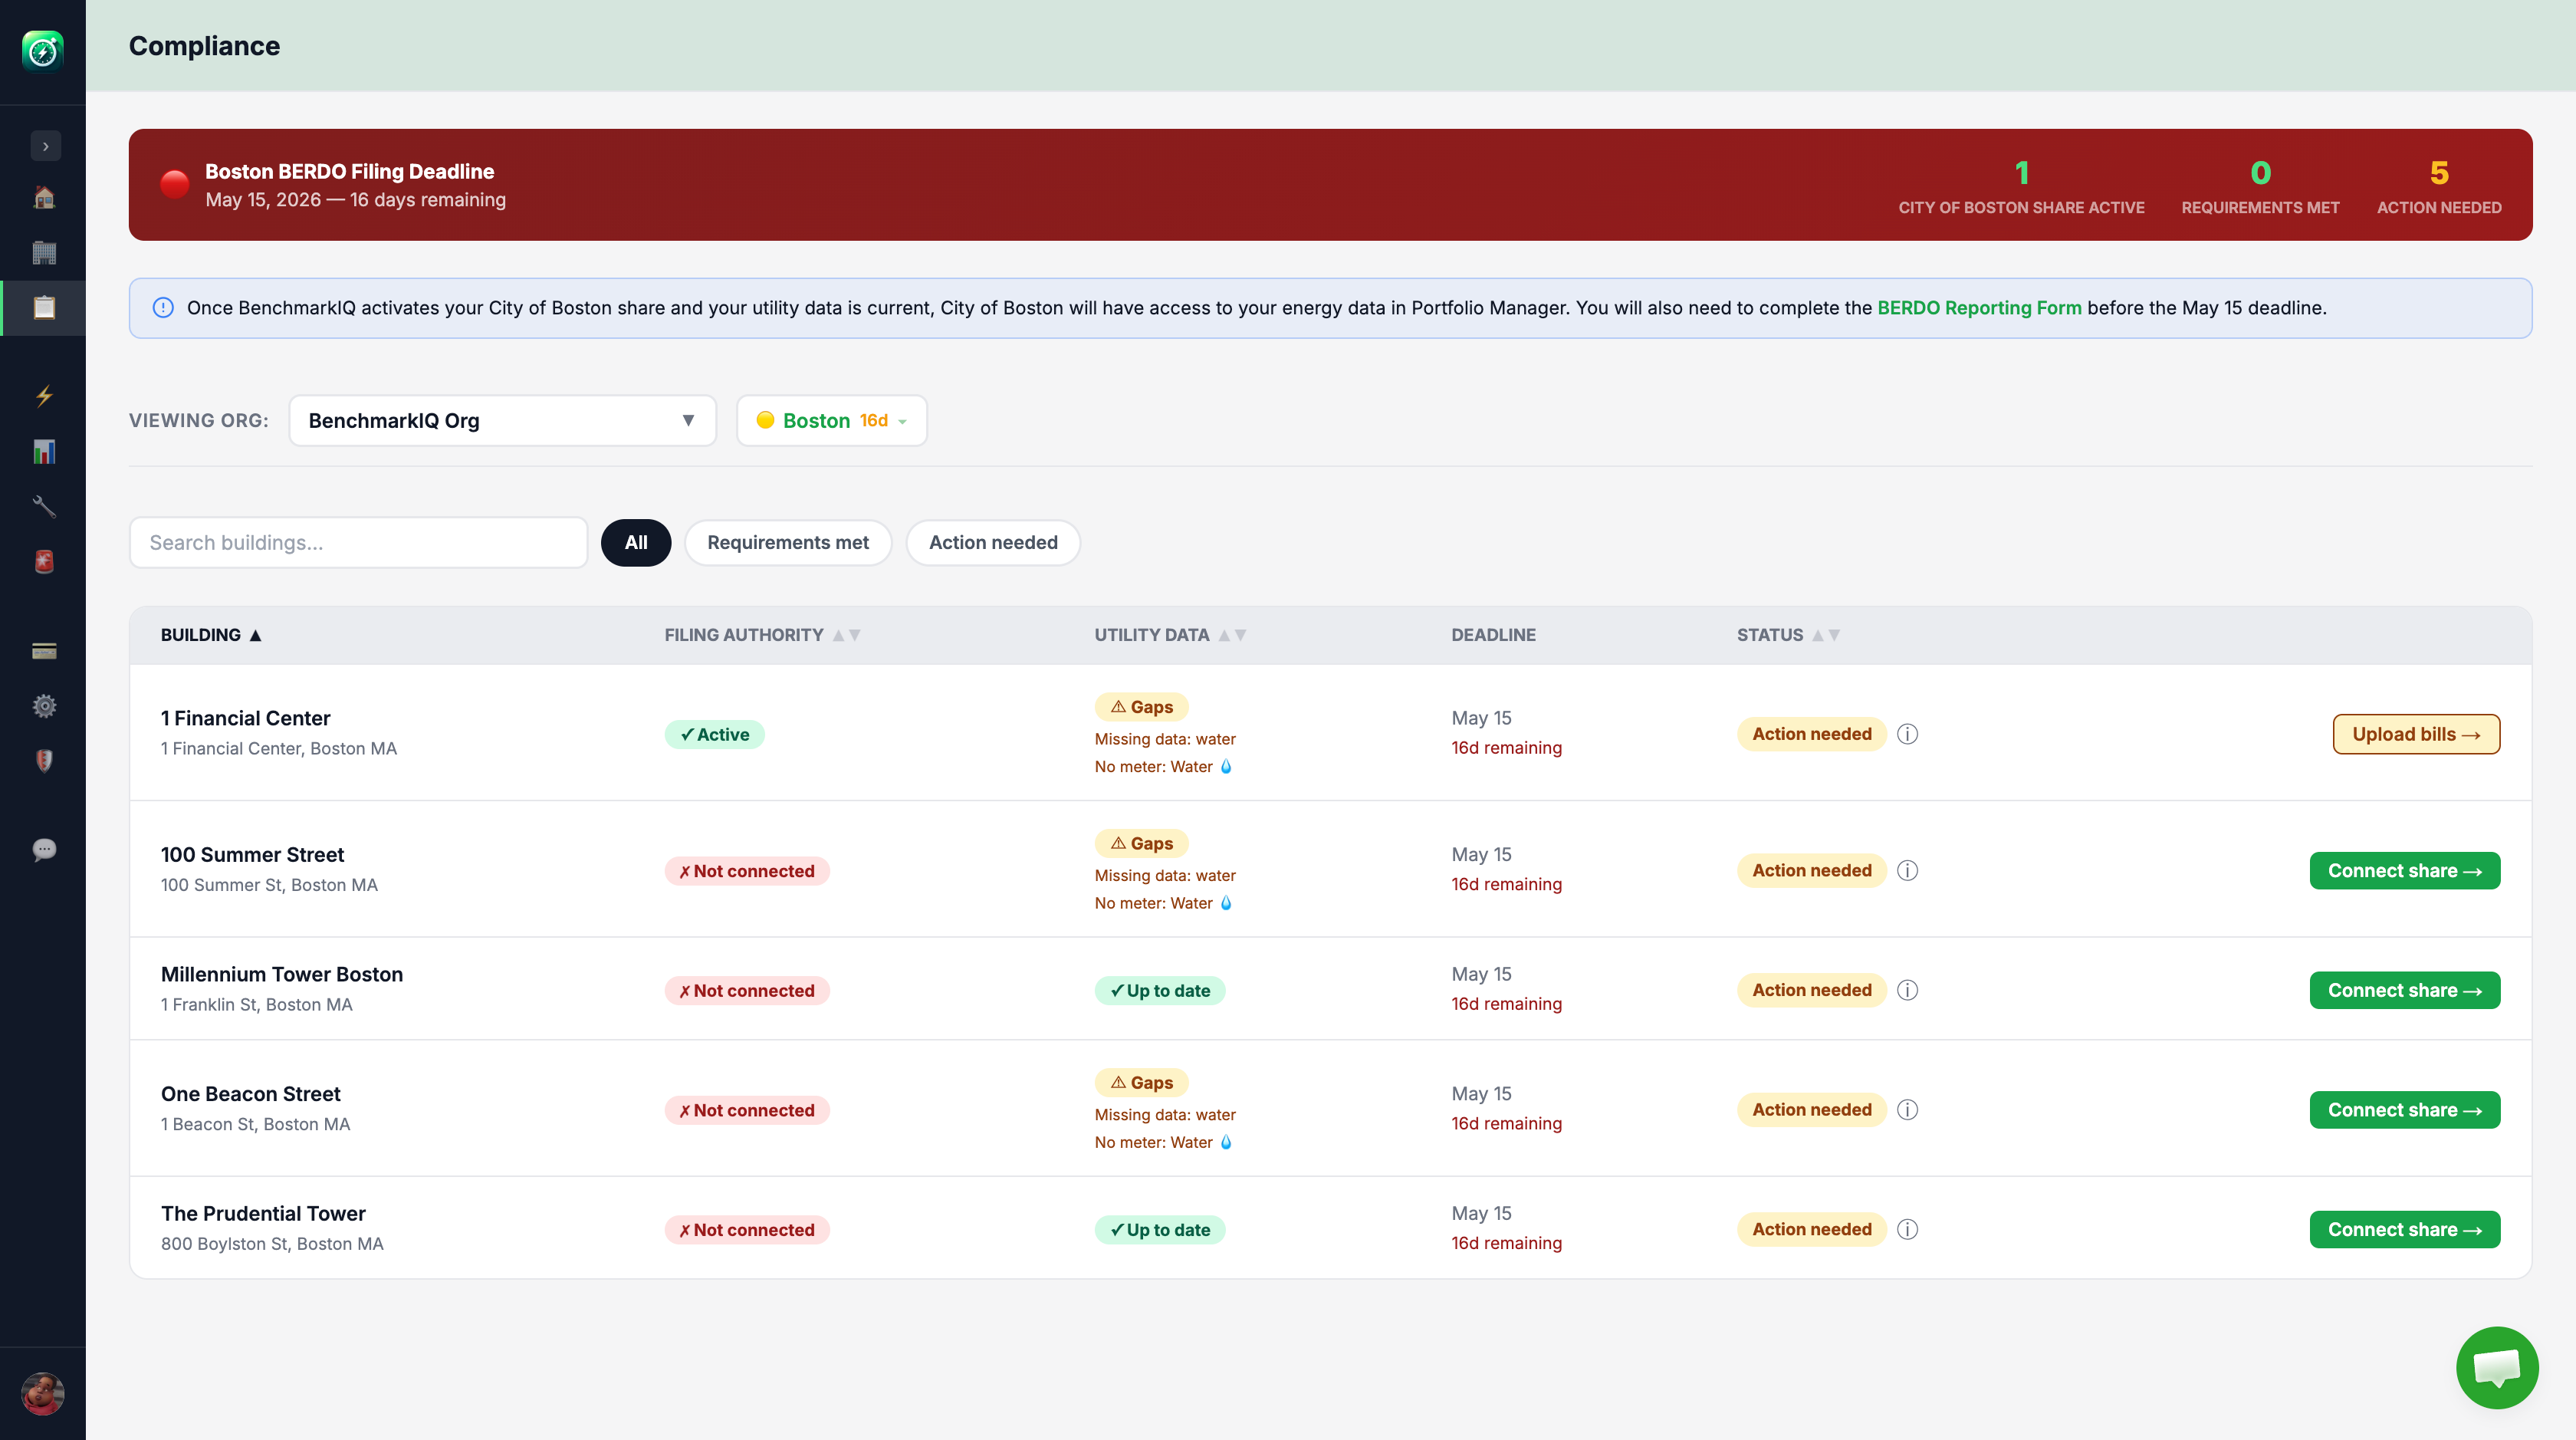
Task: Click the 100 Summer Street building name
Action: 252,854
